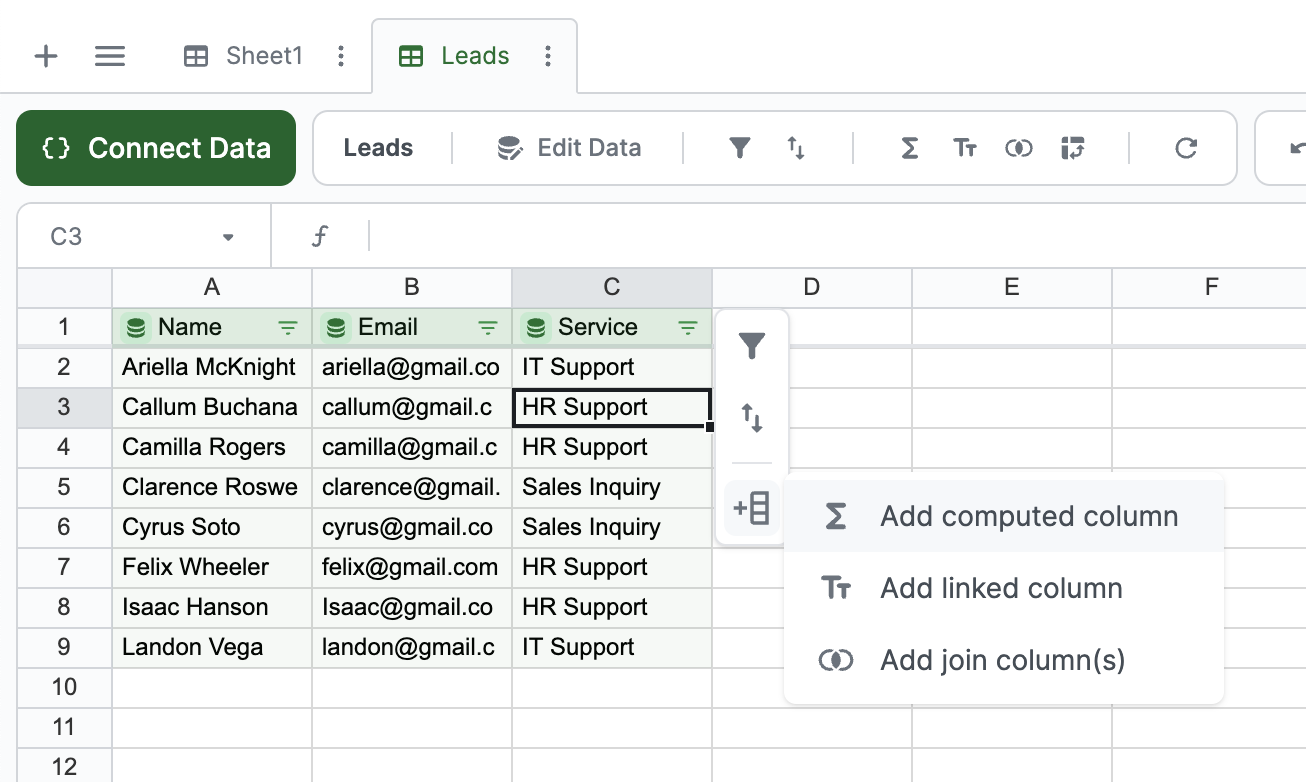Open the Leads tab options menu
This screenshot has width=1306, height=782.
pos(547,56)
